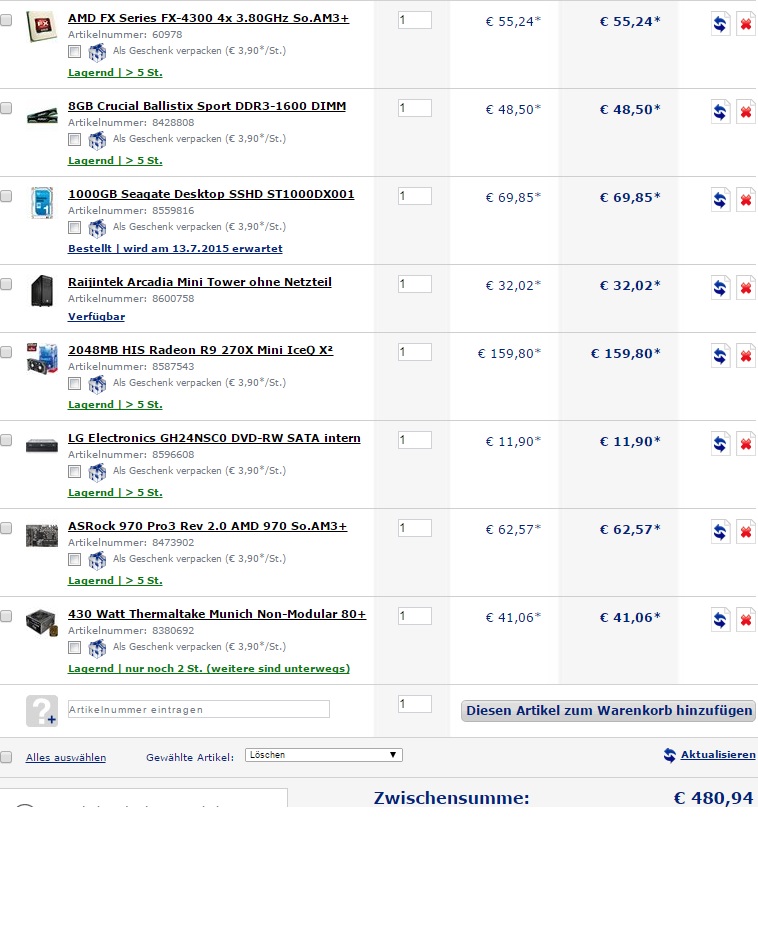Open ASRock 970 Pro3 Rev 2.0 link
Screen dimensions: 758x942
tap(208, 526)
